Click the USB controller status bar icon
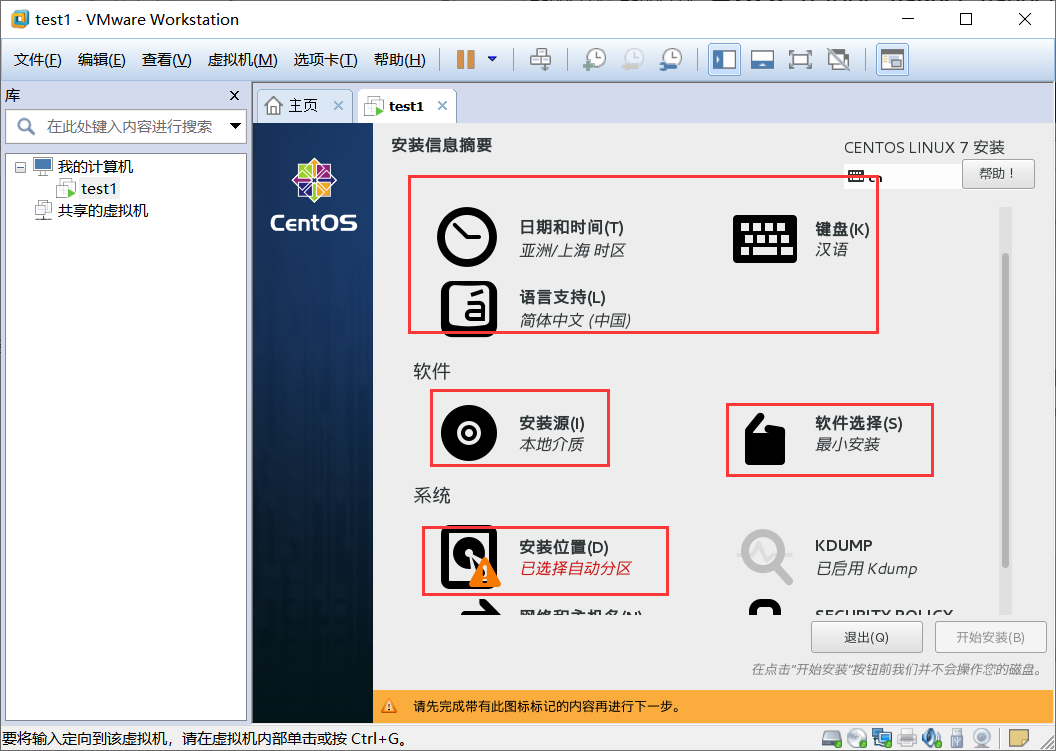This screenshot has width=1056, height=751. coord(956,738)
